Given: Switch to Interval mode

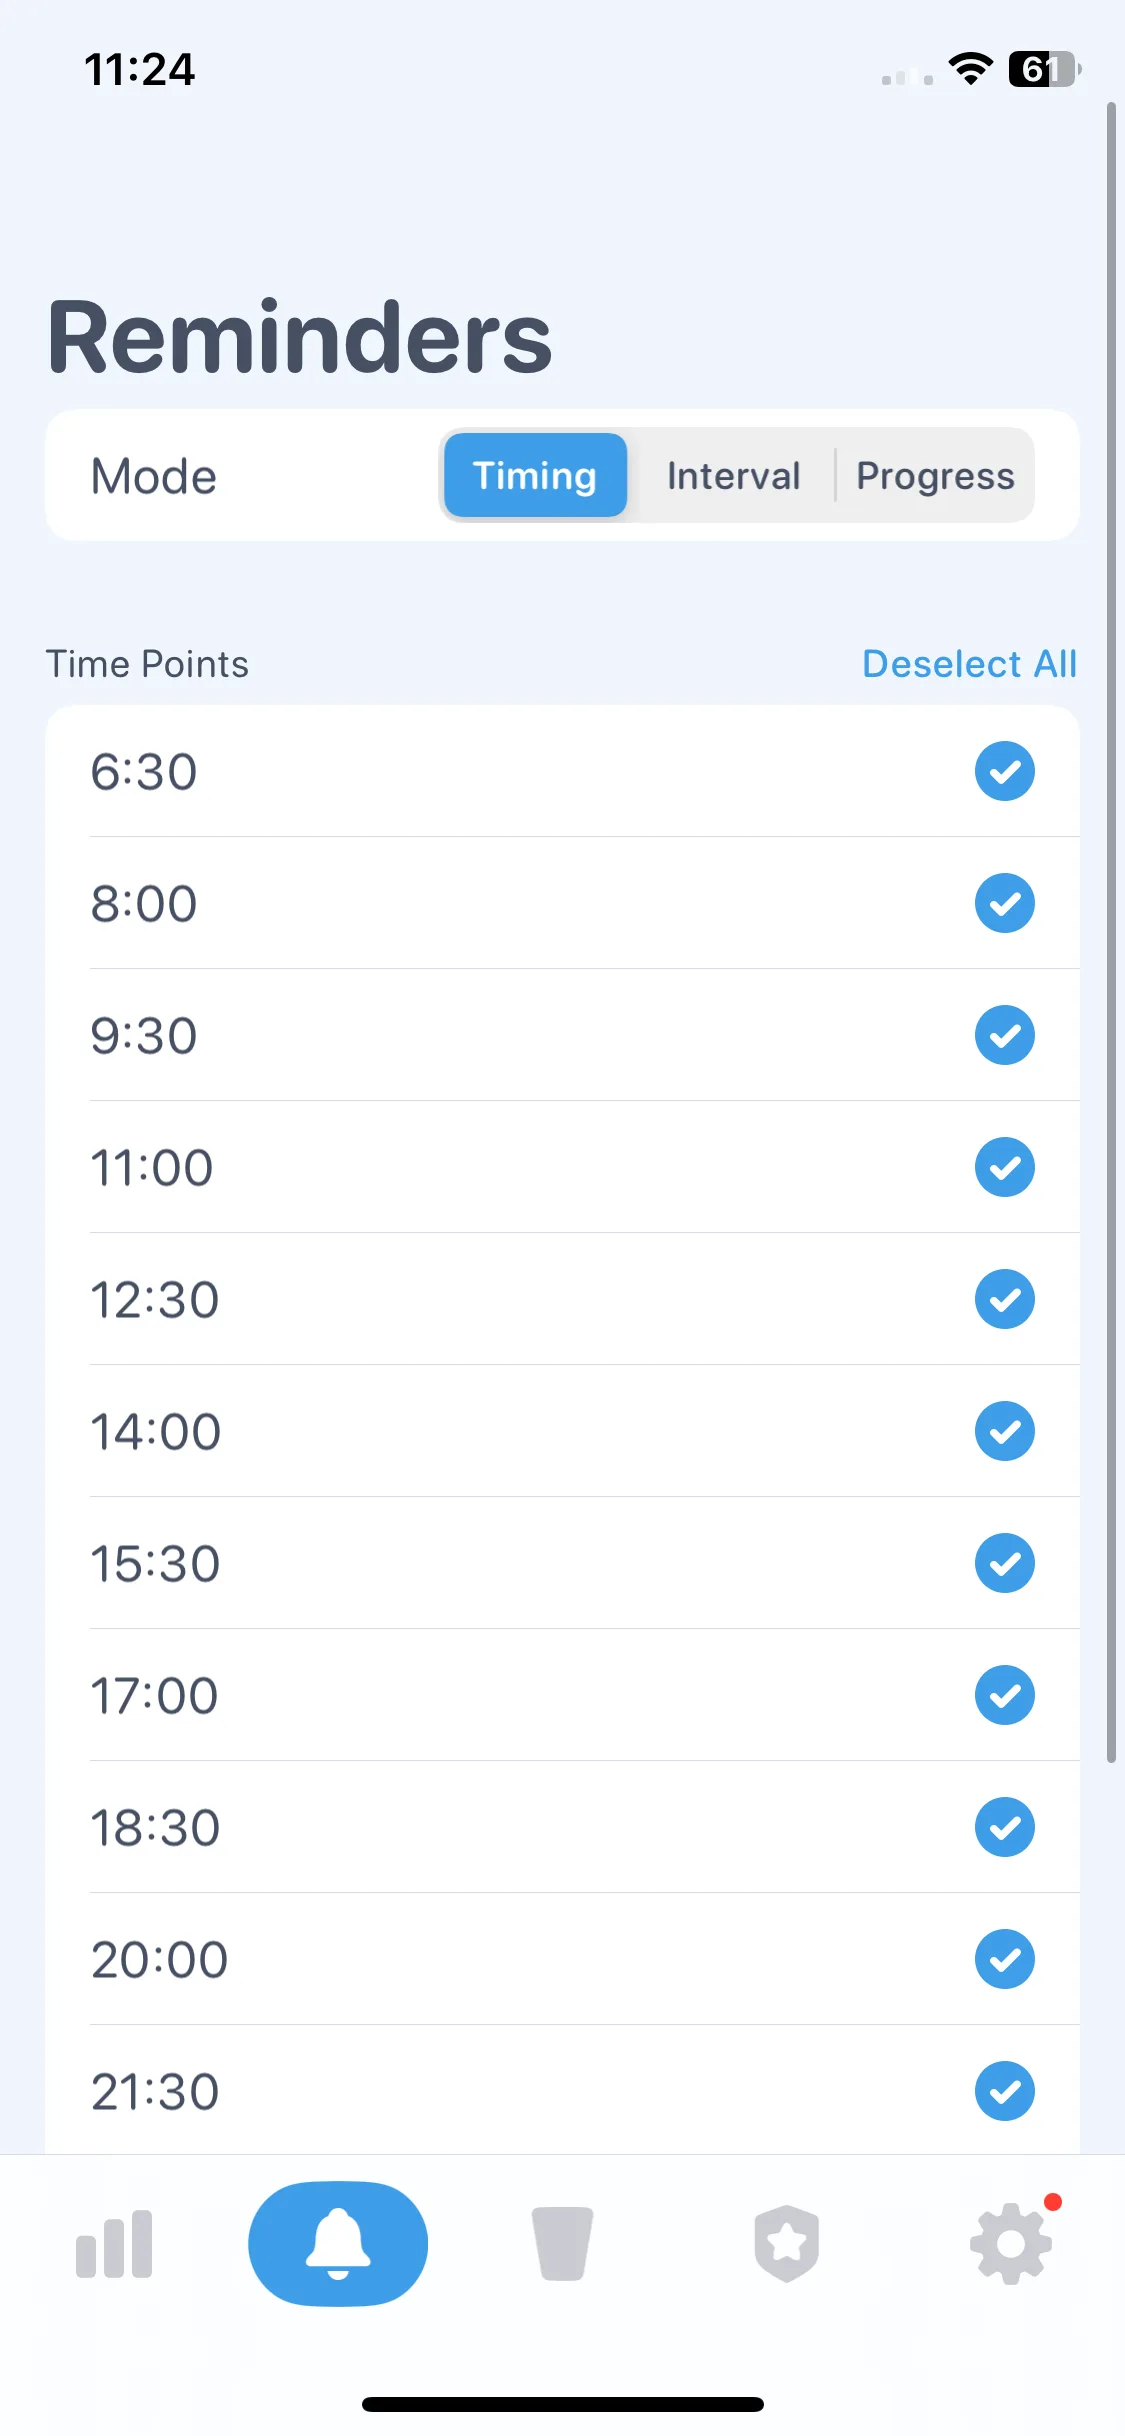Looking at the screenshot, I should [733, 475].
